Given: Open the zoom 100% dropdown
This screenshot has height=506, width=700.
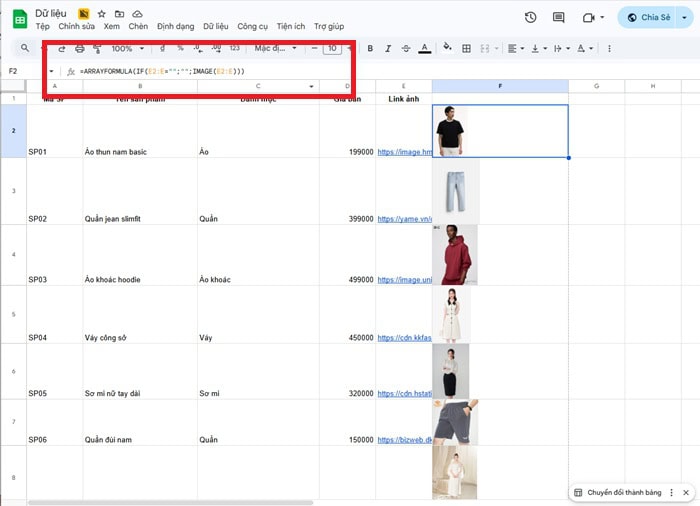Looking at the screenshot, I should (x=127, y=48).
